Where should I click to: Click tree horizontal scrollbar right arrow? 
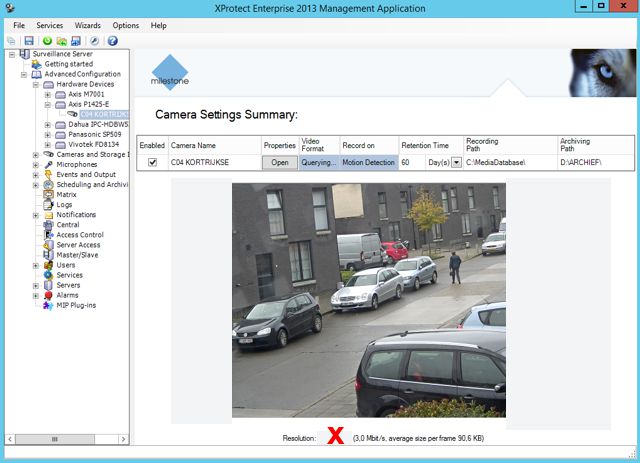(123, 439)
